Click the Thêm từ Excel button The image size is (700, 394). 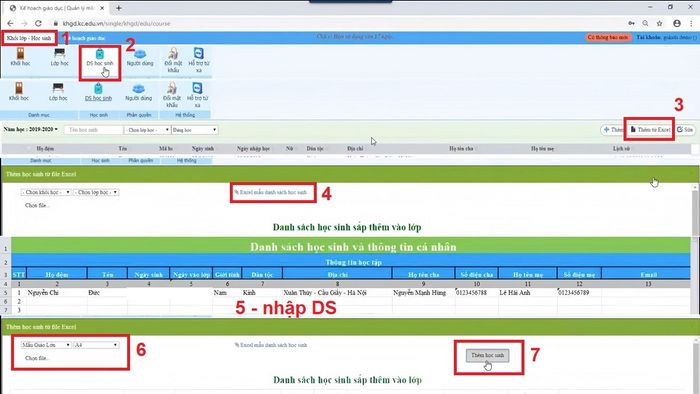point(650,129)
